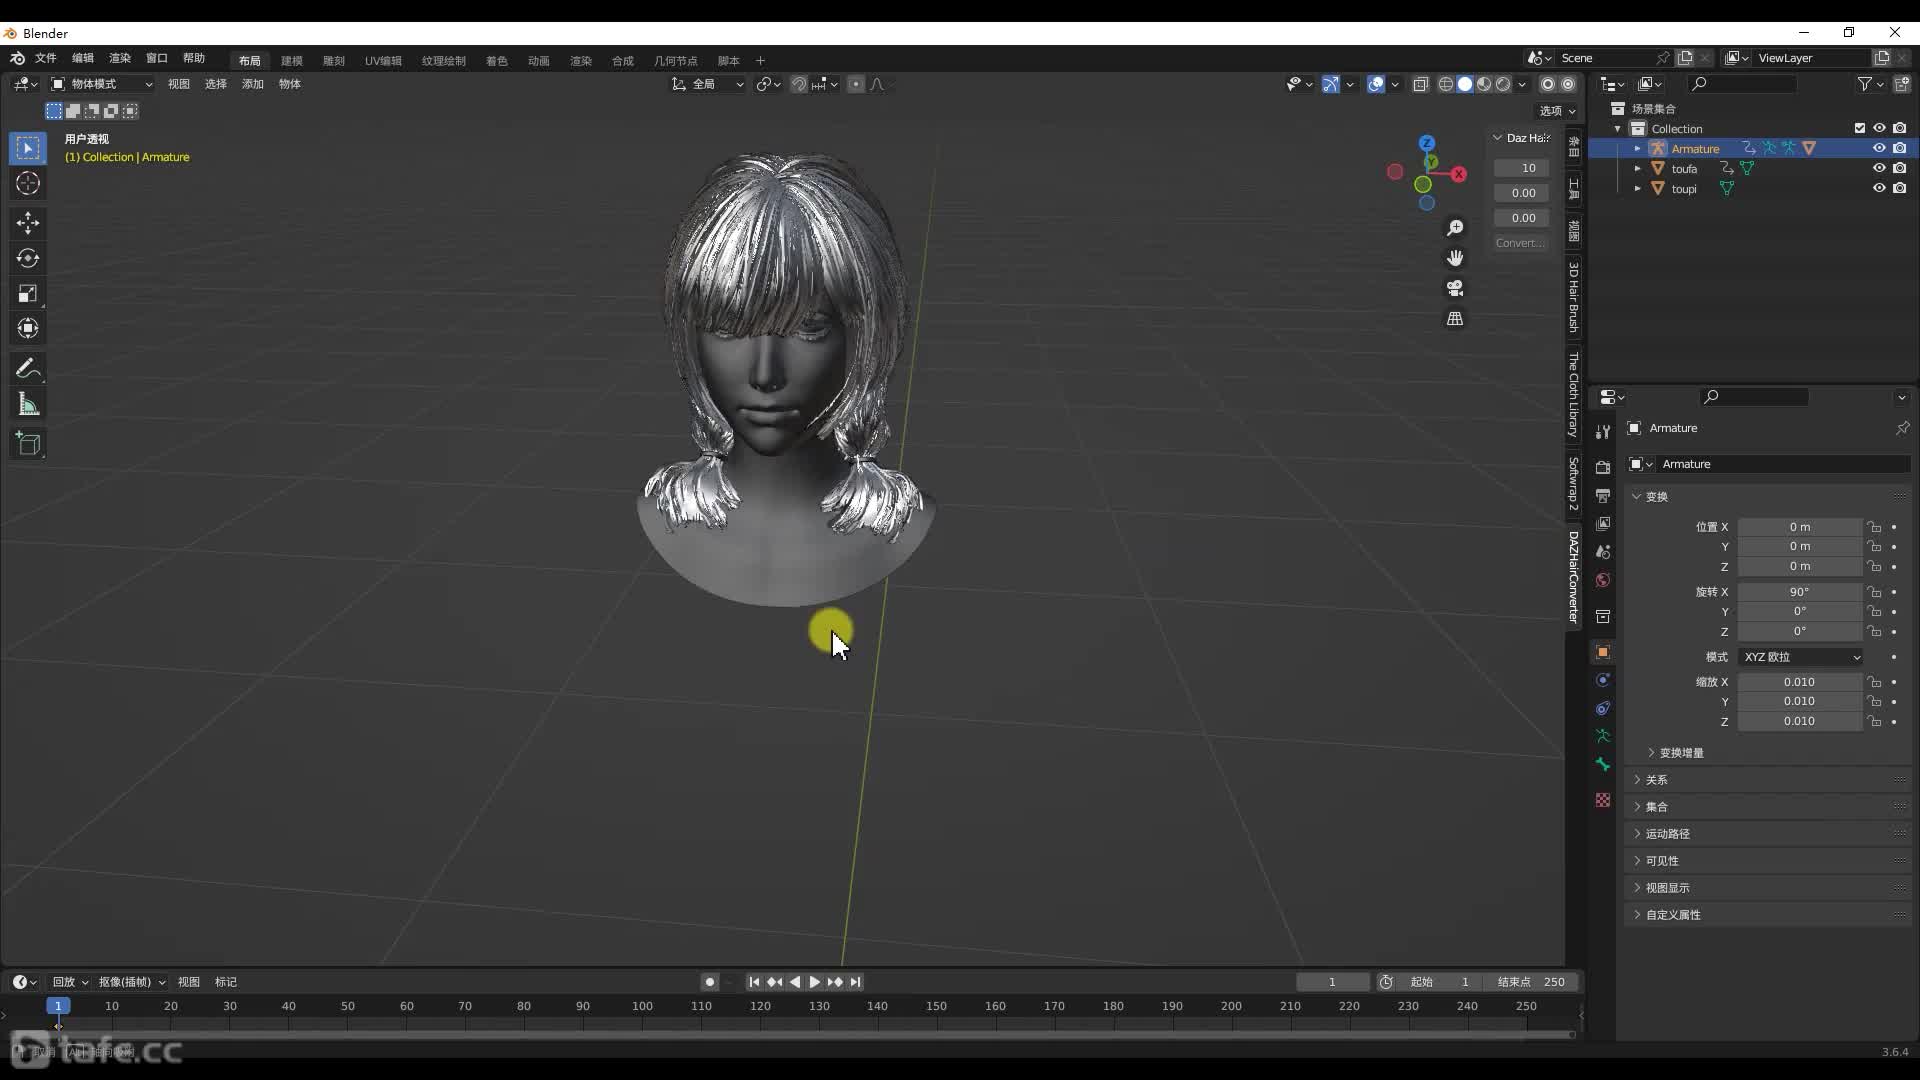Open the Object properties tab icon
This screenshot has width=1920, height=1080.
click(1603, 652)
